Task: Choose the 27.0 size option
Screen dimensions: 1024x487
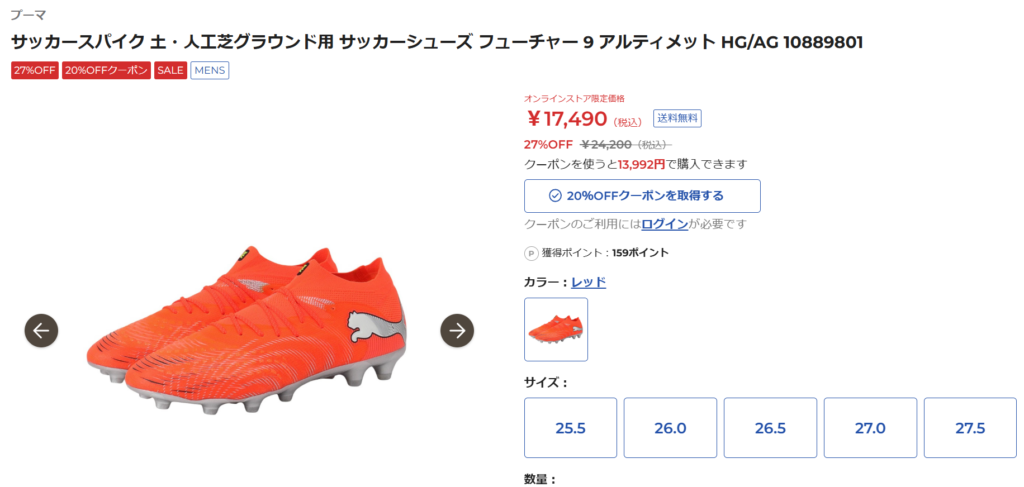Action: (870, 428)
